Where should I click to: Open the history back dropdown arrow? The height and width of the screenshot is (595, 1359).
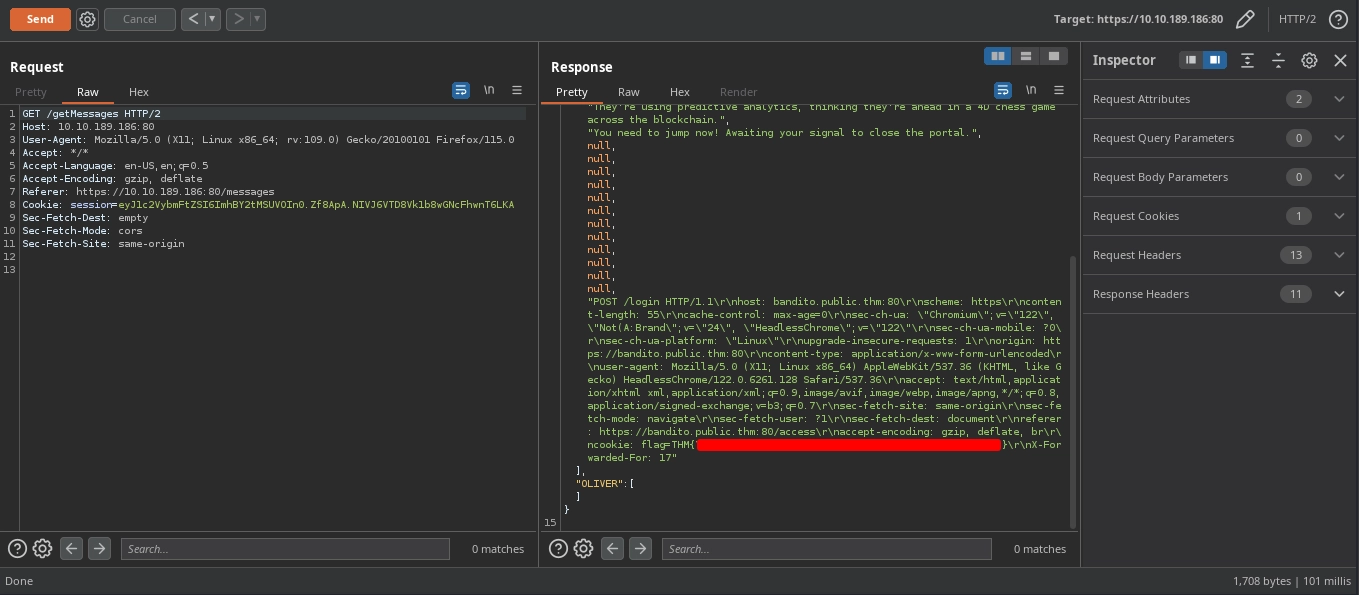click(212, 19)
